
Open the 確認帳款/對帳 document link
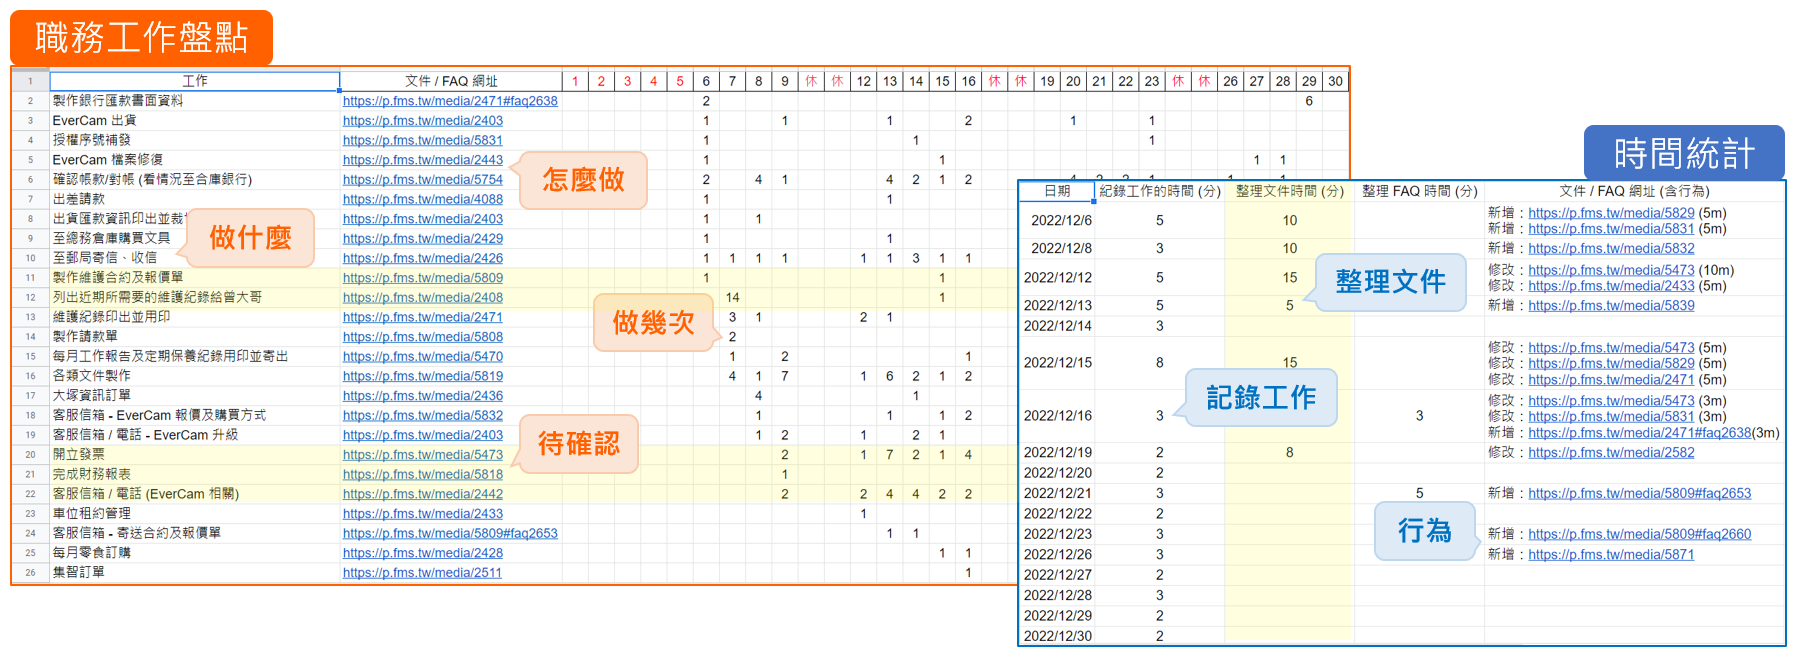(422, 180)
